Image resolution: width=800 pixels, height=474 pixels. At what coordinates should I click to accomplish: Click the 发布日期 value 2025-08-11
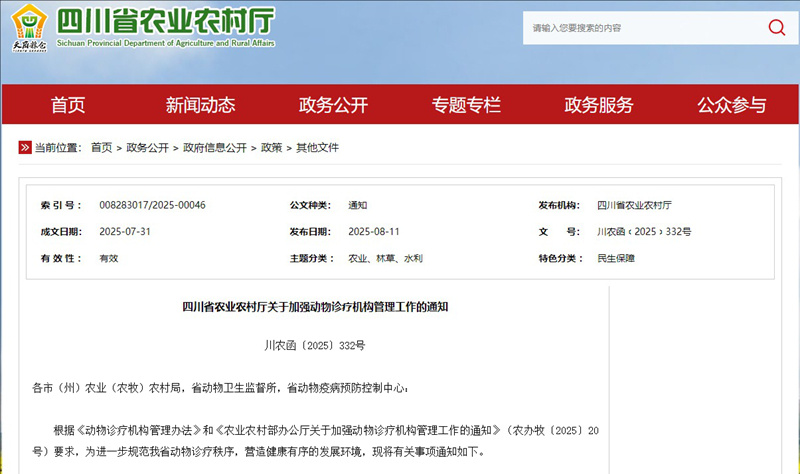373,232
